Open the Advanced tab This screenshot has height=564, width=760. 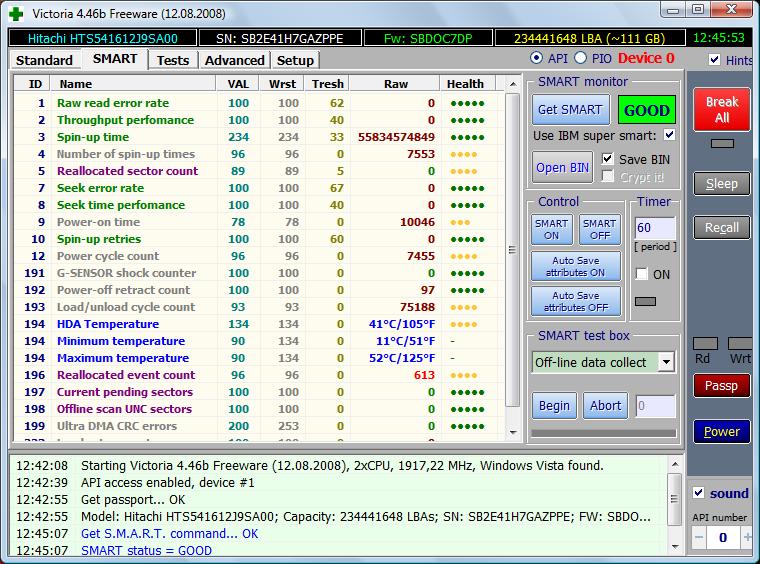(235, 61)
